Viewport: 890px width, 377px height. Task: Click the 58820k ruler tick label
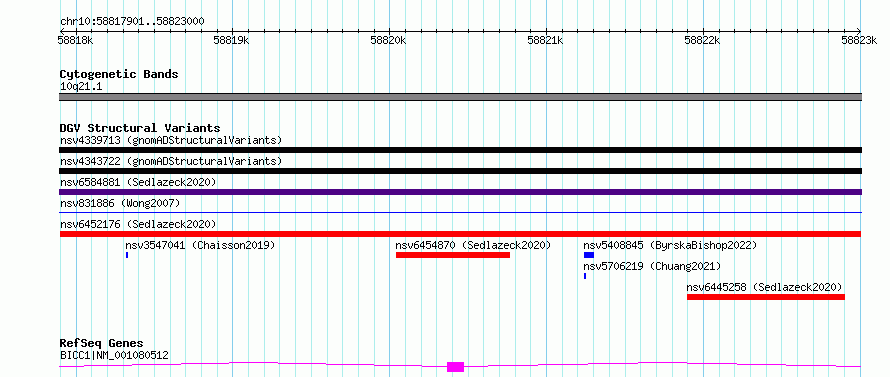388,40
